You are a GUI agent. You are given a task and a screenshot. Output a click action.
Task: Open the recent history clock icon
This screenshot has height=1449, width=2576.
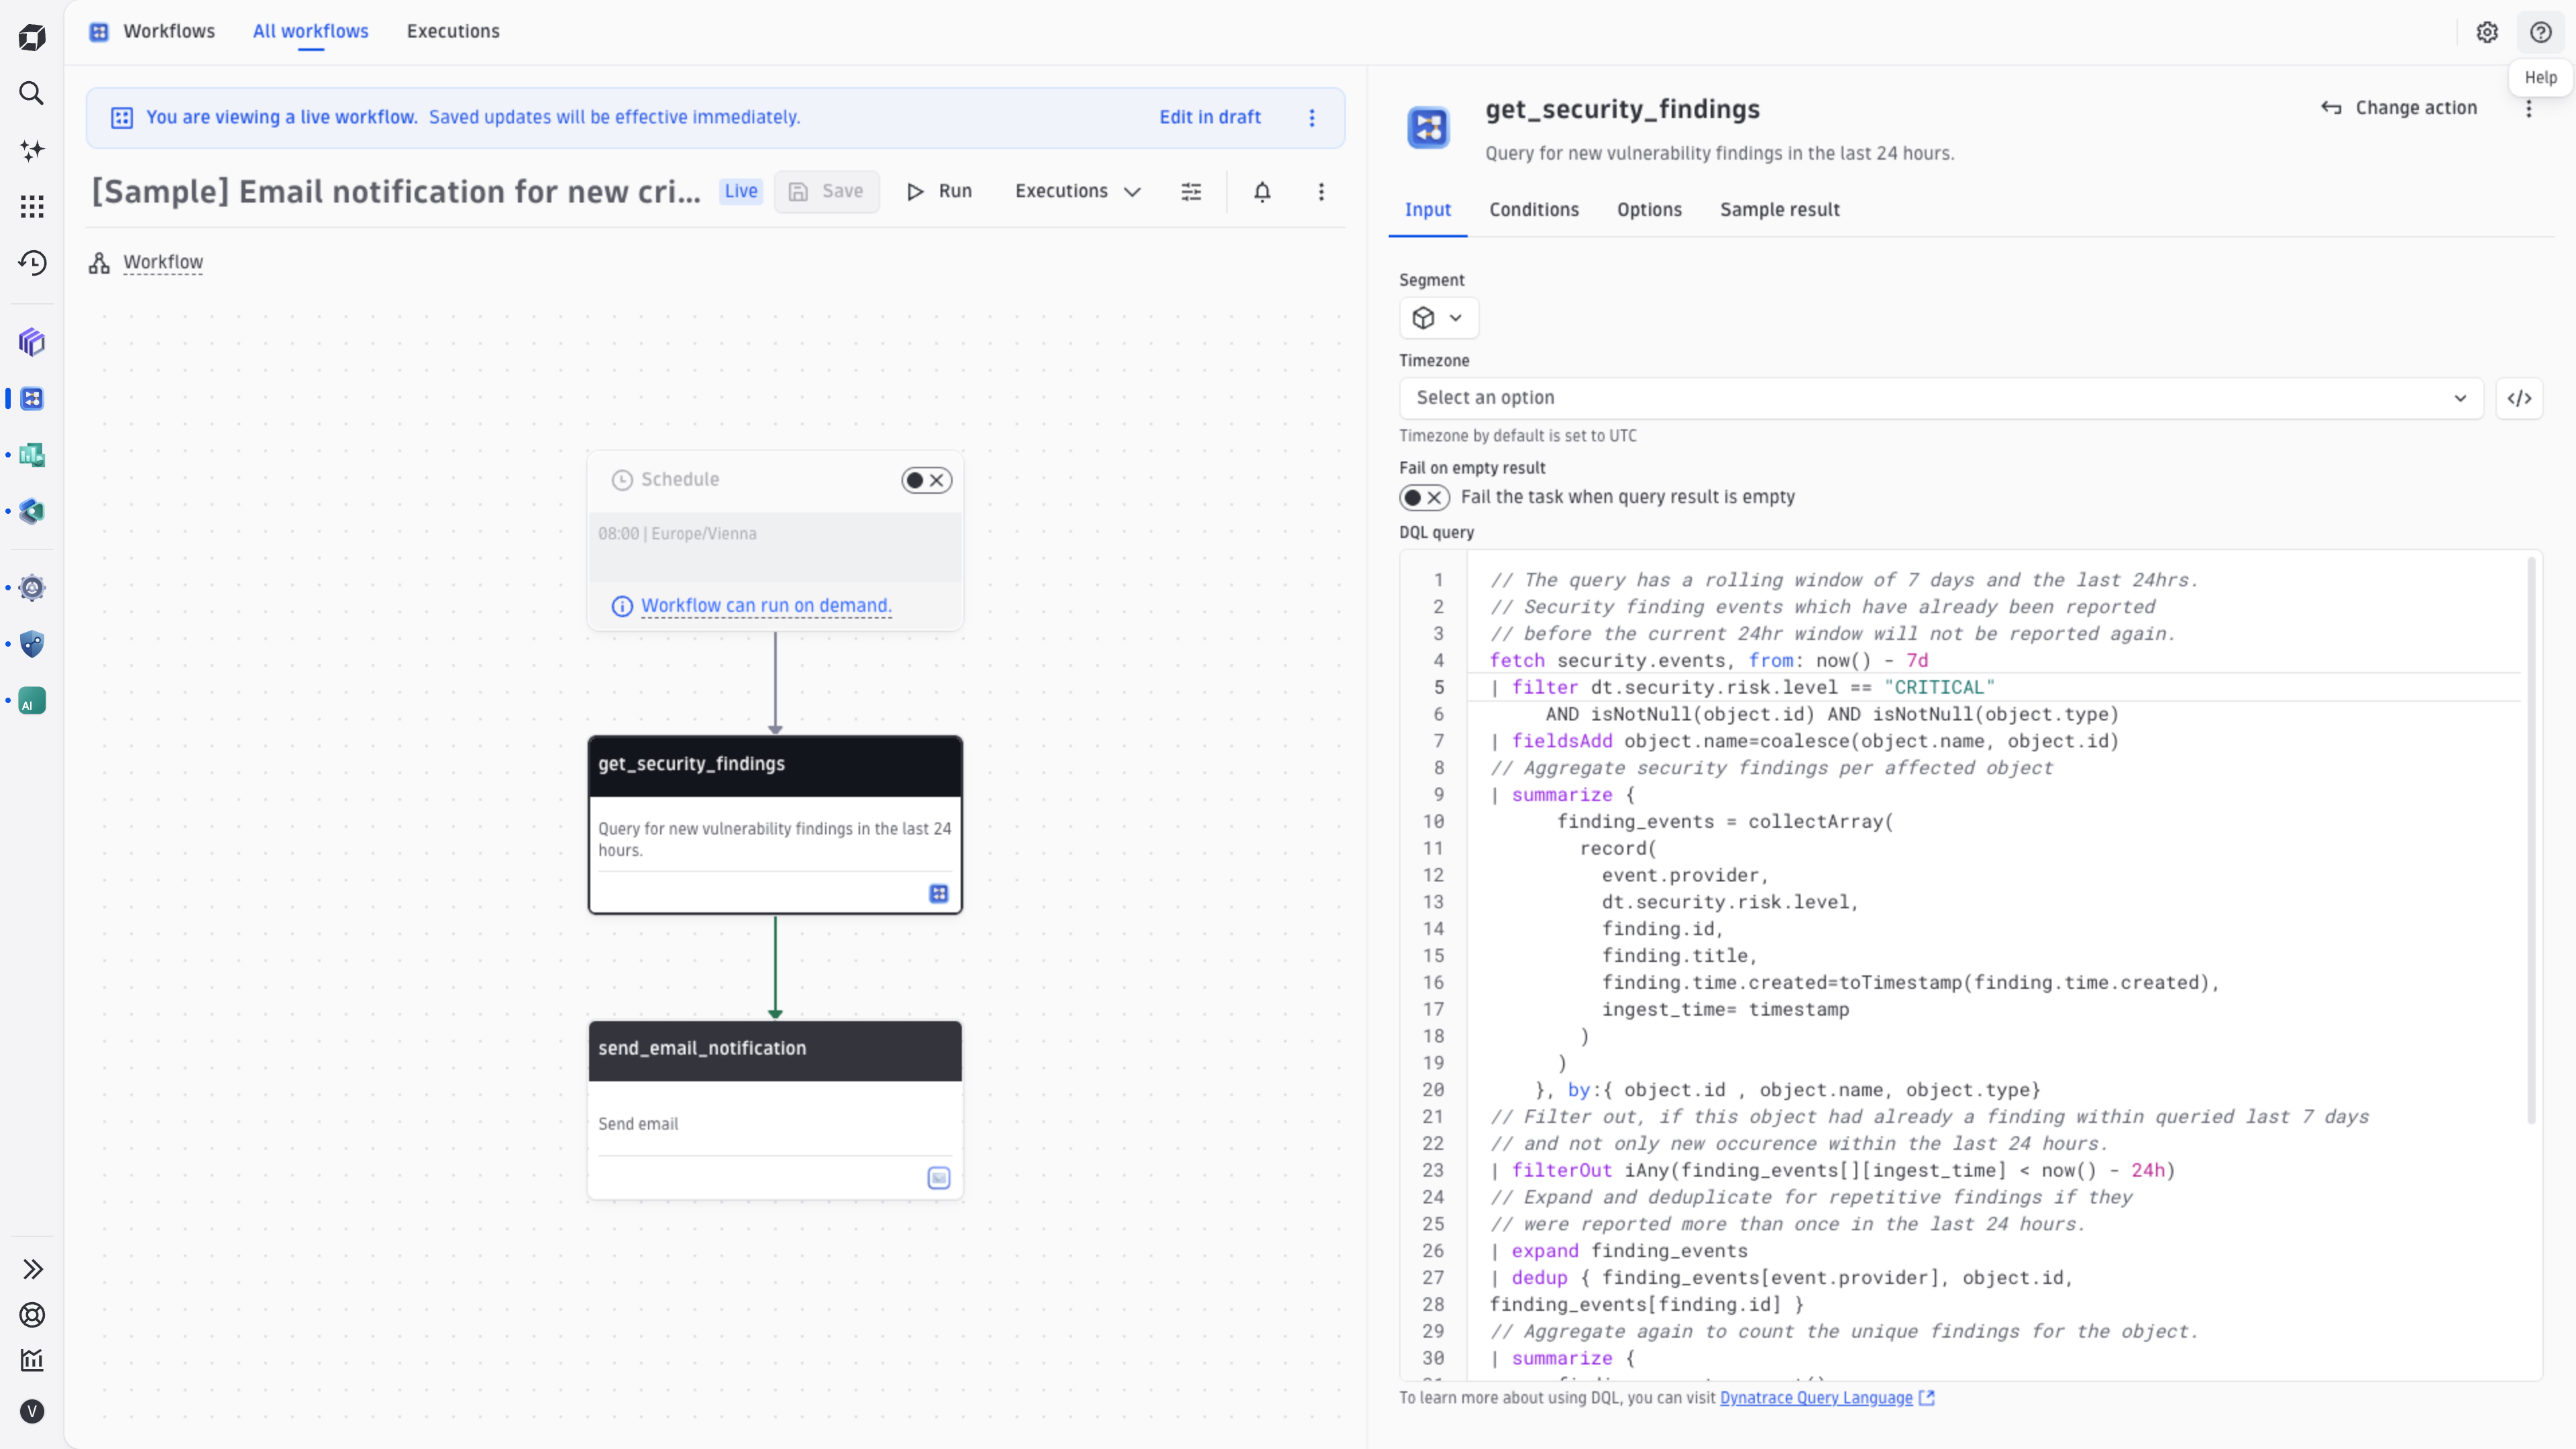tap(32, 263)
